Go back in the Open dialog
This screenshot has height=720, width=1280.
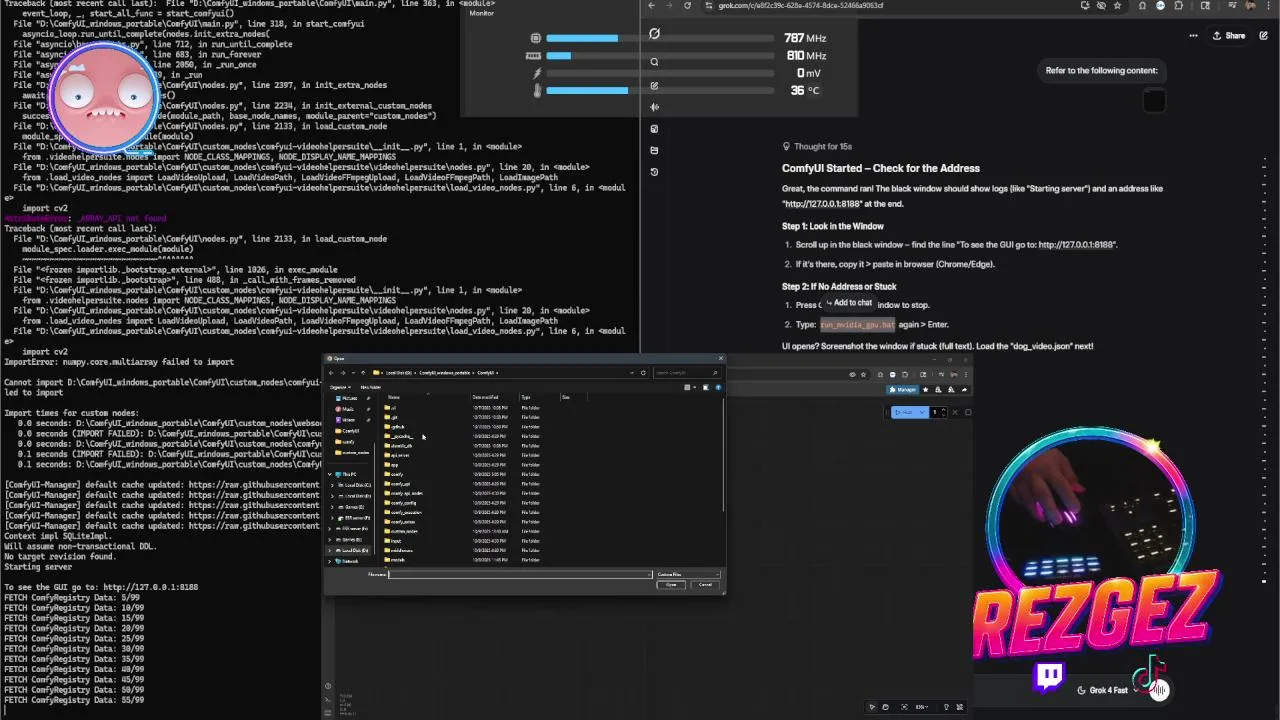pos(331,373)
